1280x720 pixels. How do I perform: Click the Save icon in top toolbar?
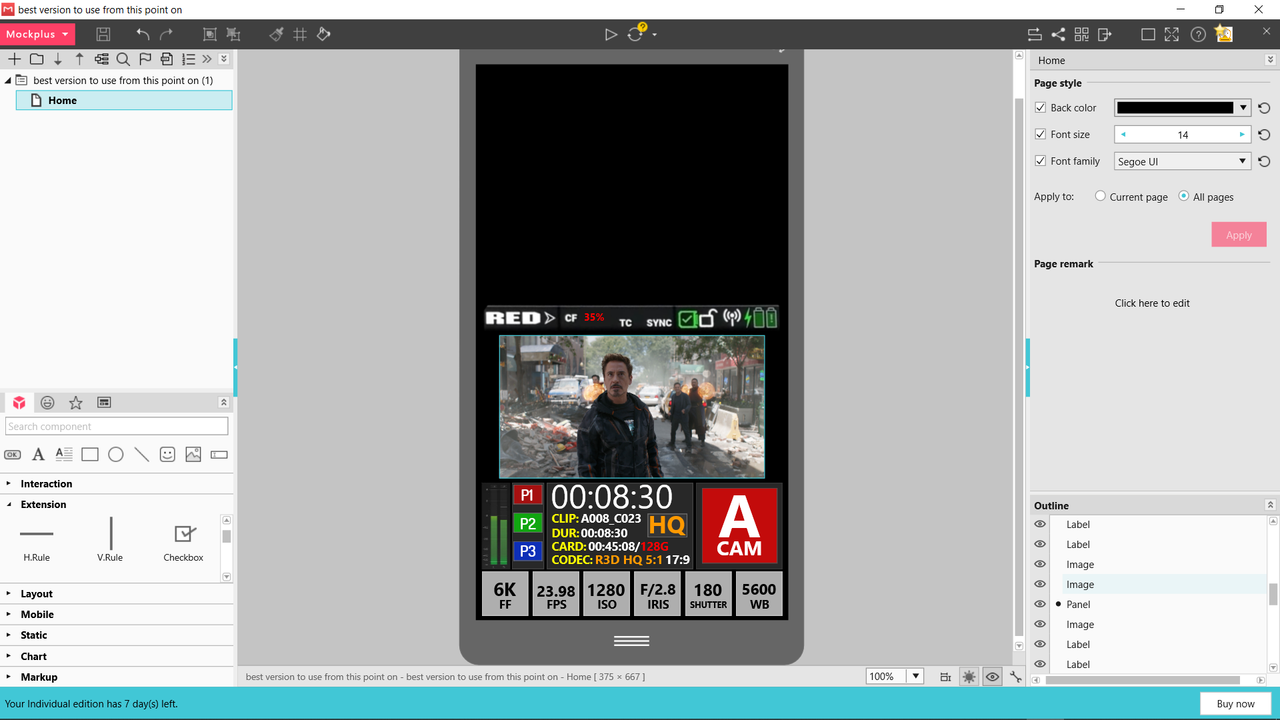point(103,34)
